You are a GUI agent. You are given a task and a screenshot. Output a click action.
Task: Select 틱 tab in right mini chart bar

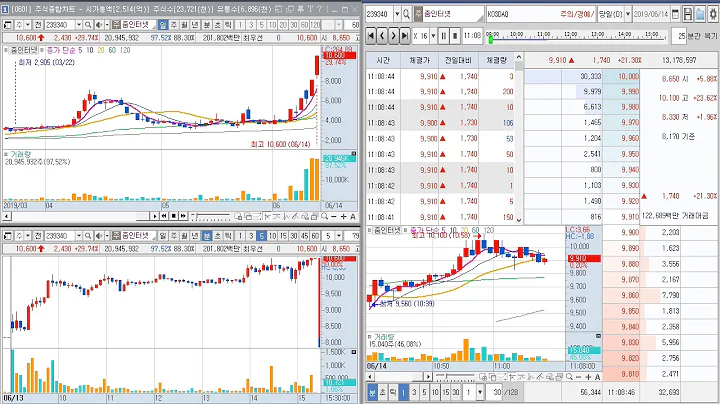pyautogui.click(x=393, y=393)
